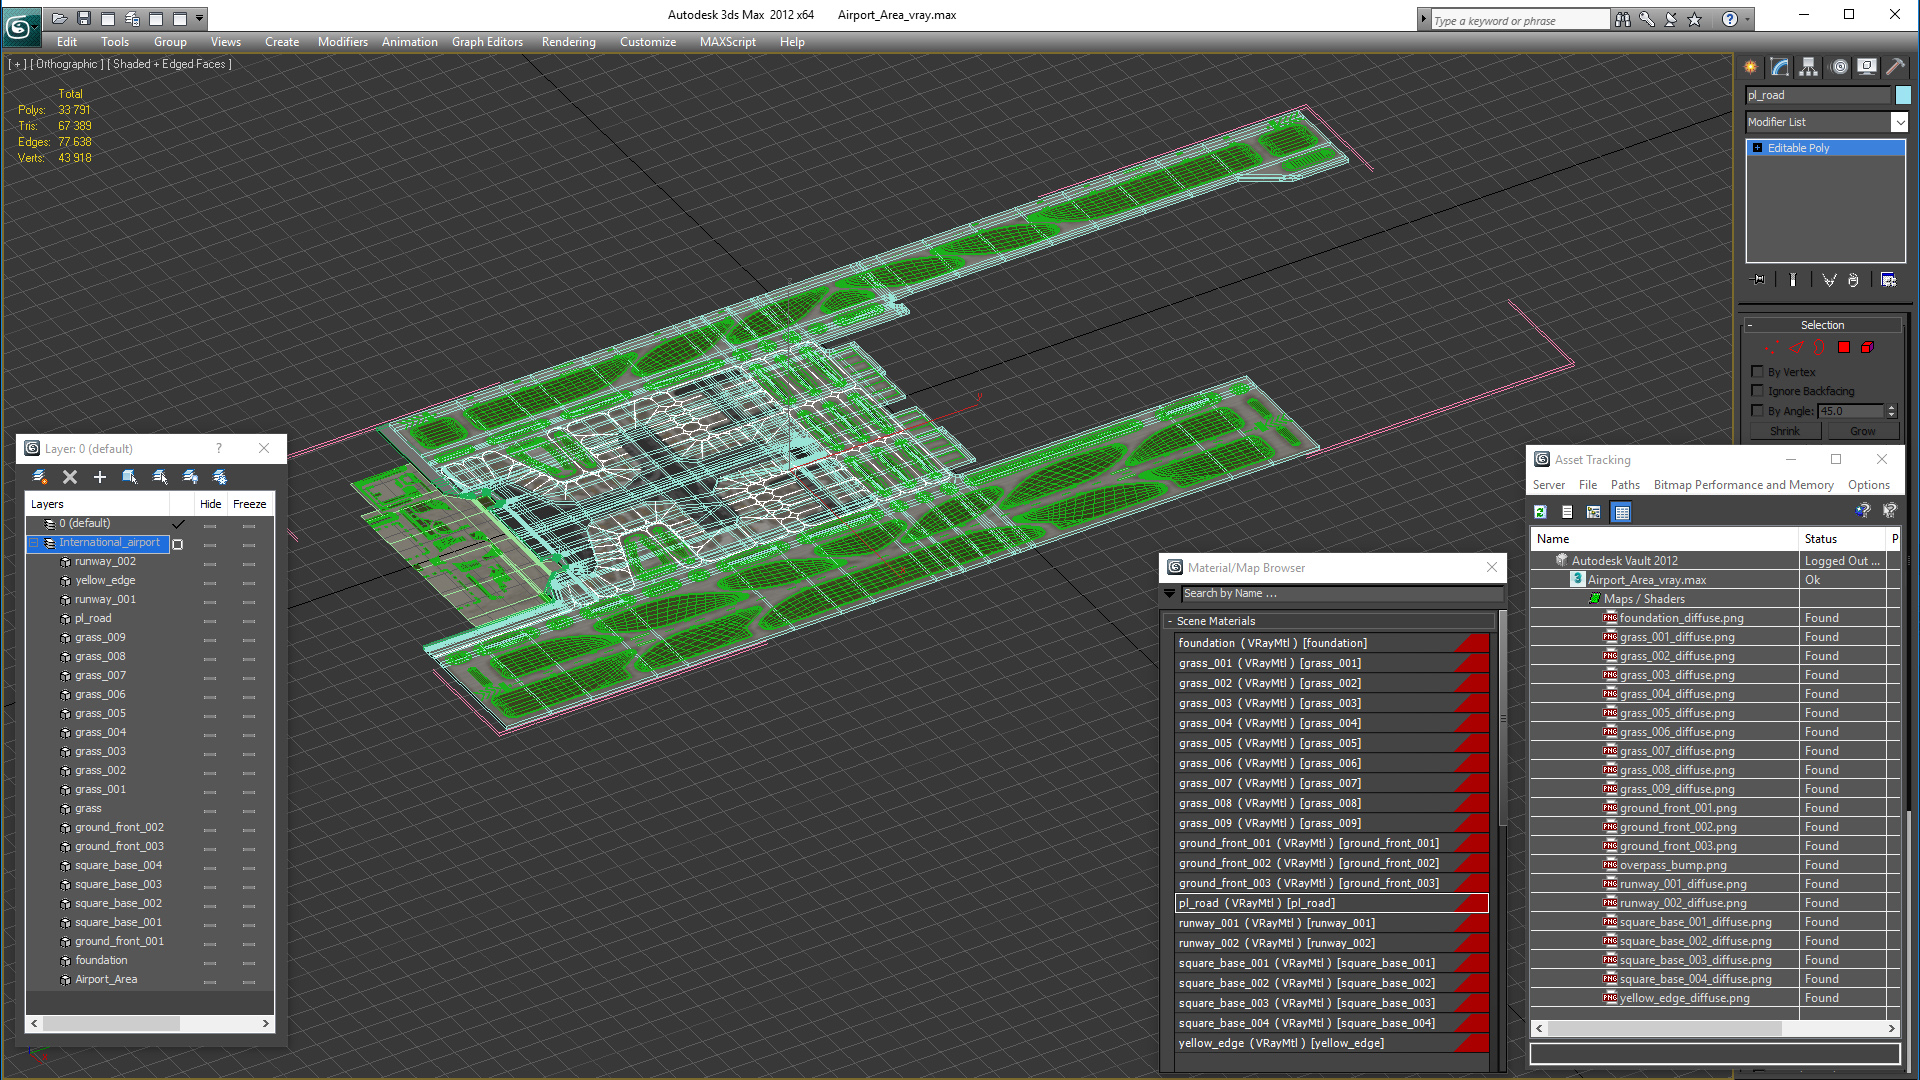Select Border sub-object level icon
Viewport: 1920px width, 1080px height.
(x=1819, y=348)
